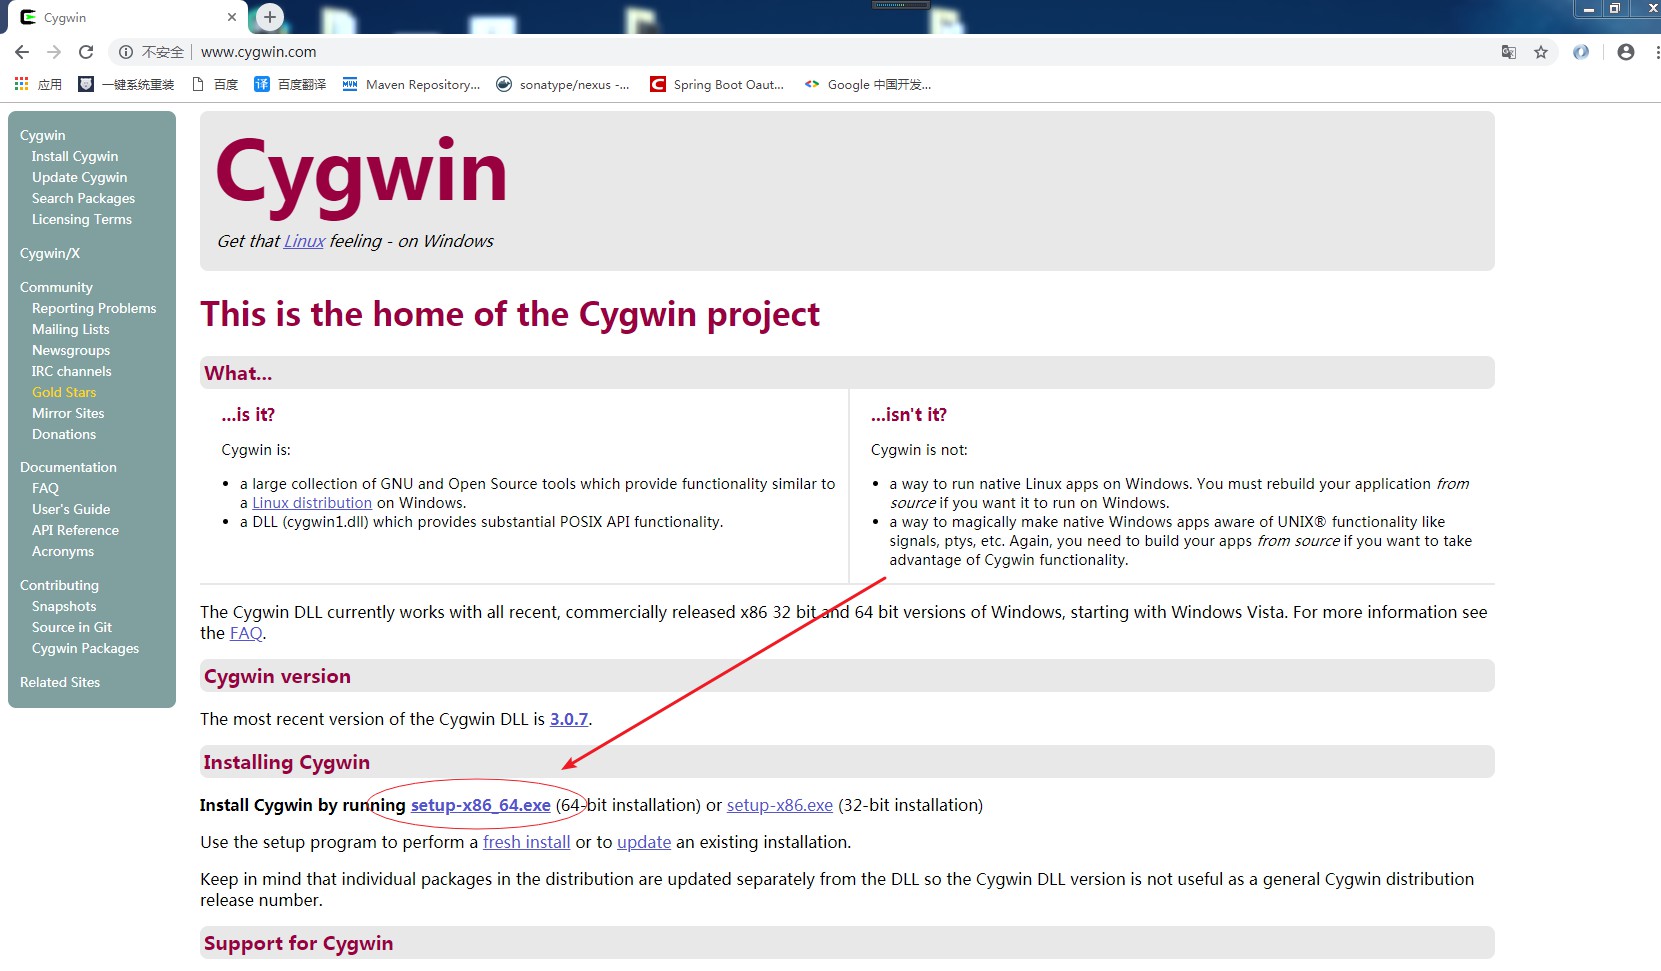This screenshot has height=971, width=1661.
Task: View site info via the 不安全 indicator
Action: [x=155, y=52]
